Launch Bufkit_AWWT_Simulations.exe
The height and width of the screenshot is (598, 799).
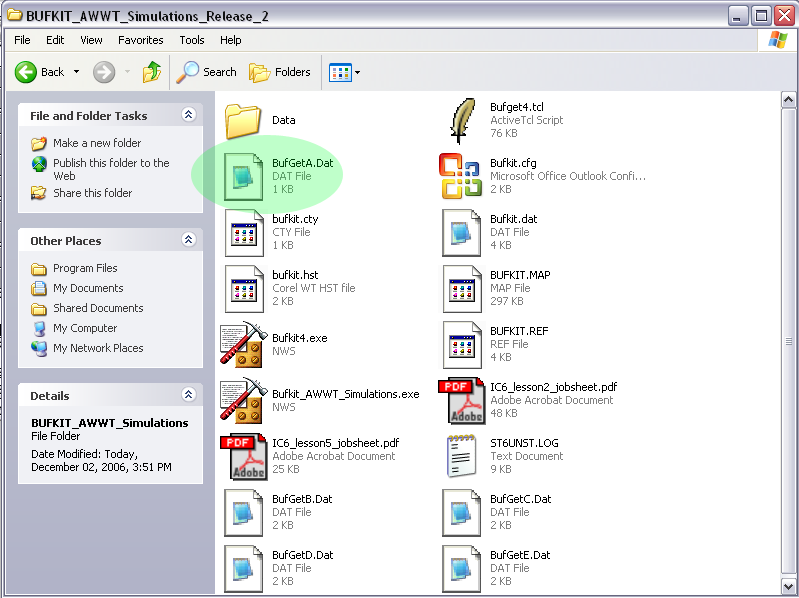click(242, 401)
